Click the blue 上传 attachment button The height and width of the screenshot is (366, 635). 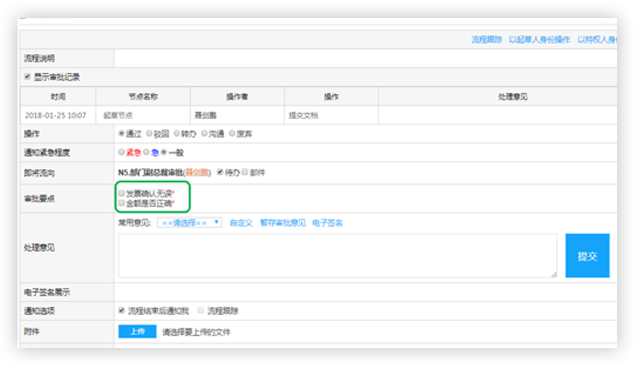tap(137, 331)
